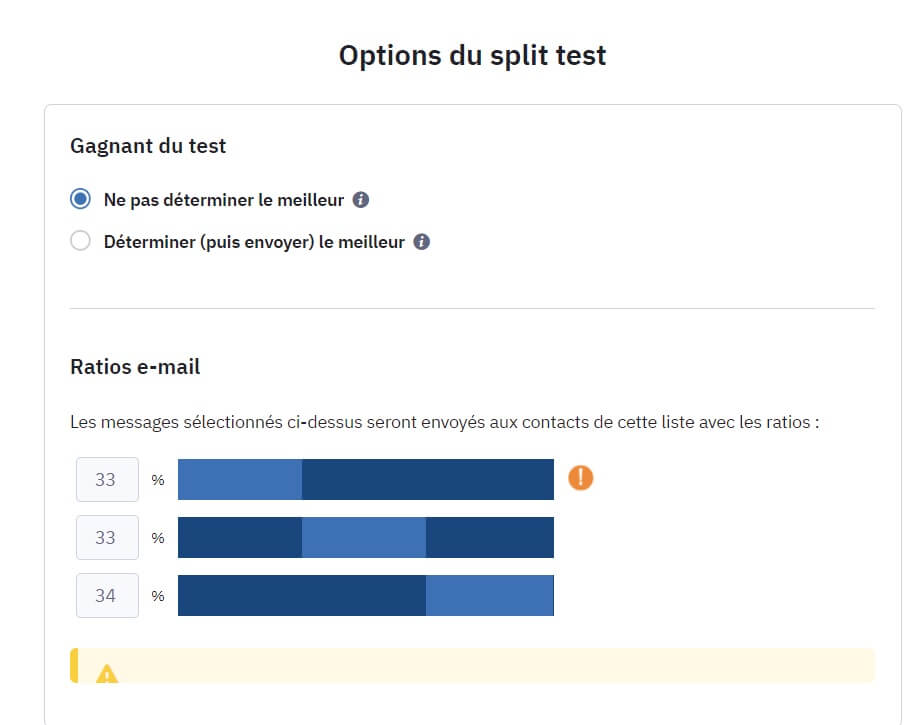Click the "Ratios e-mail" section heading
909x725 pixels.
[135, 367]
